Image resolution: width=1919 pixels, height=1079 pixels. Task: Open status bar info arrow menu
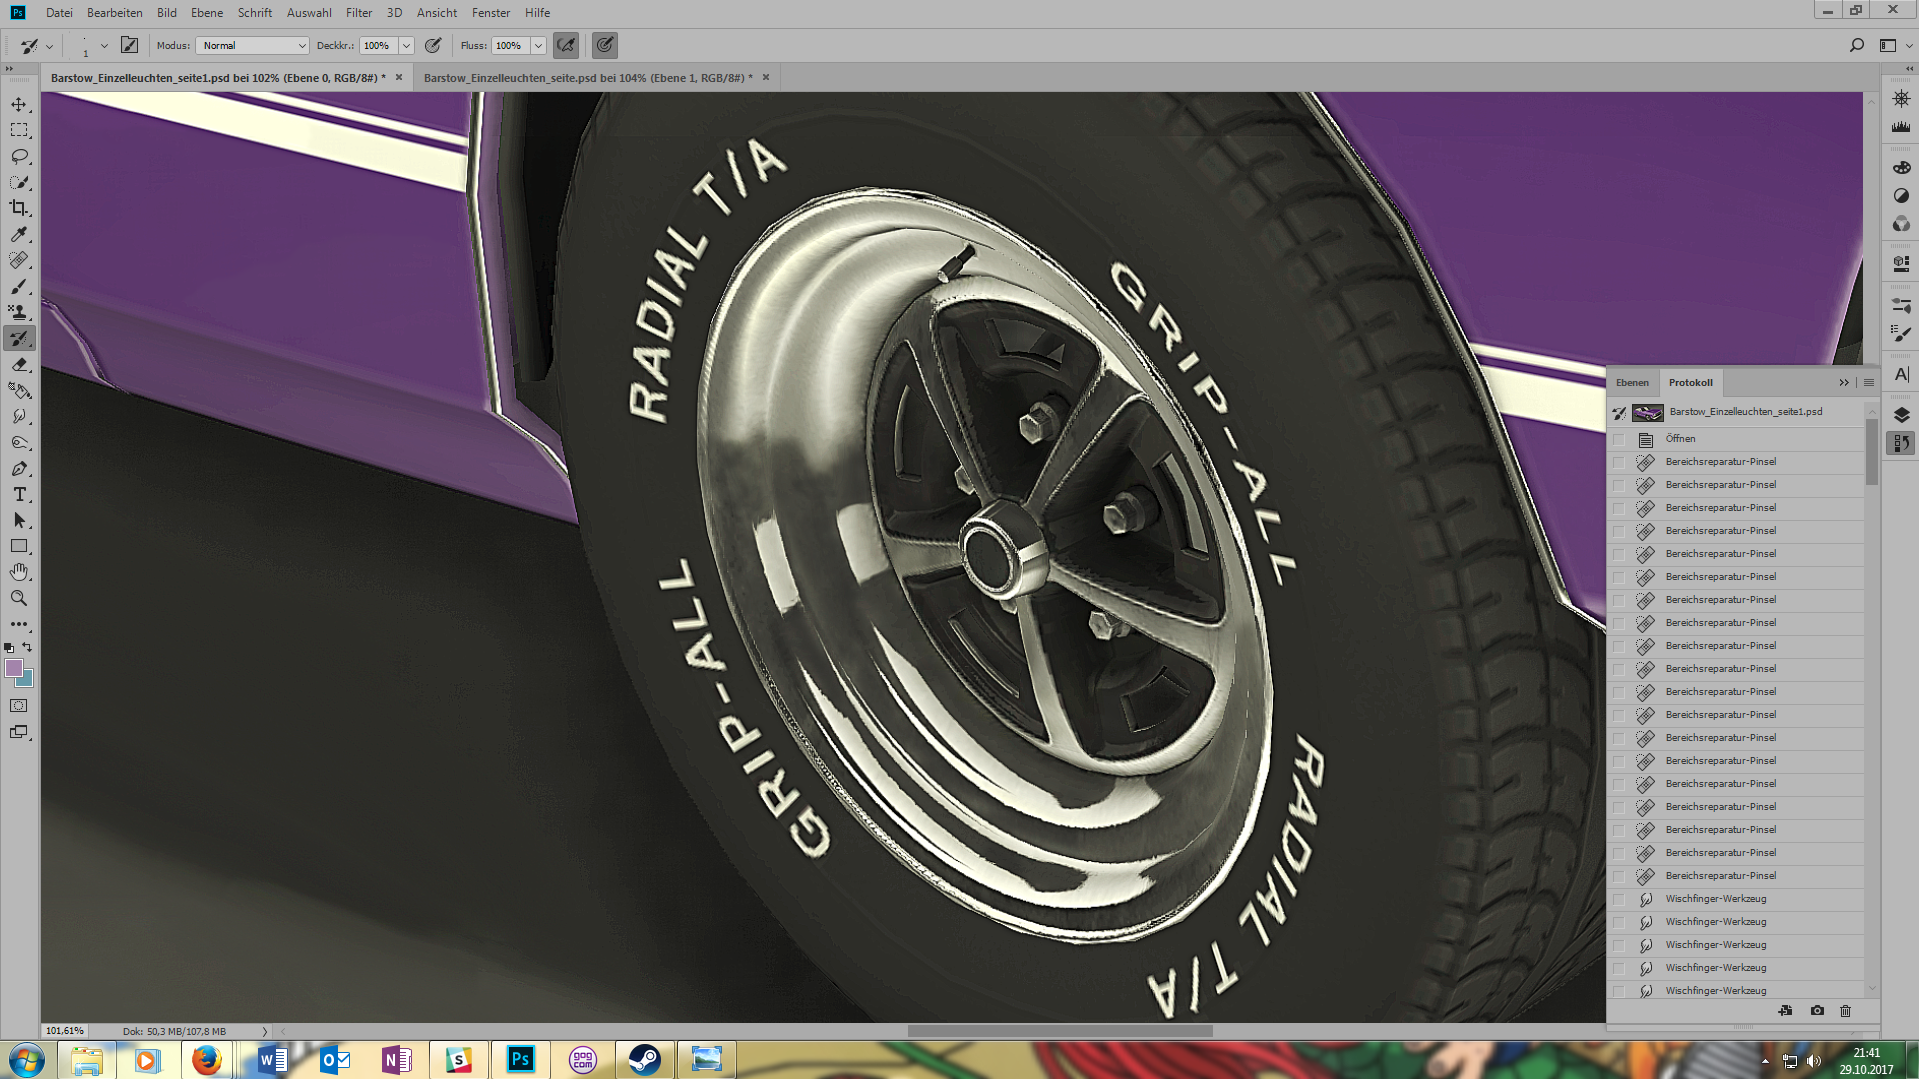click(265, 1031)
